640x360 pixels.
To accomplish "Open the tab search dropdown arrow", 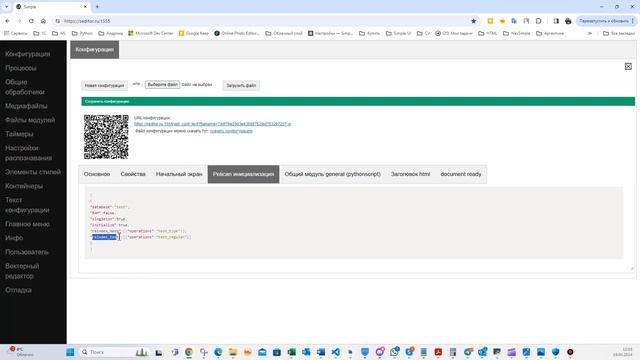I will click(6, 7).
